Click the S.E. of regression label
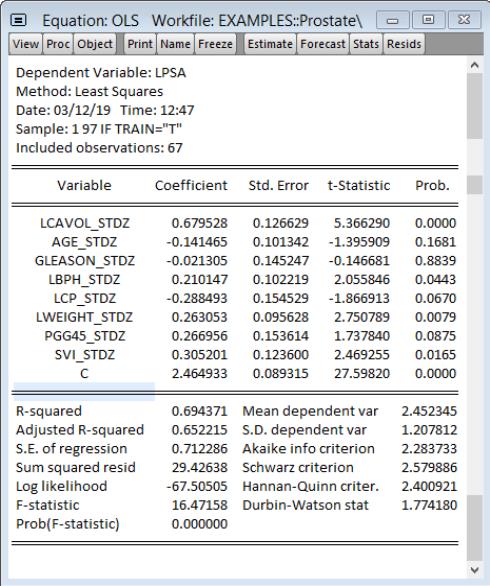The height and width of the screenshot is (586, 490). tap(71, 448)
